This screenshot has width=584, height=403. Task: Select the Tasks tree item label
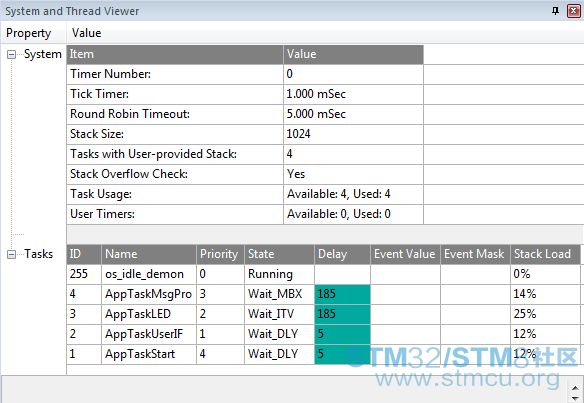tap(39, 254)
